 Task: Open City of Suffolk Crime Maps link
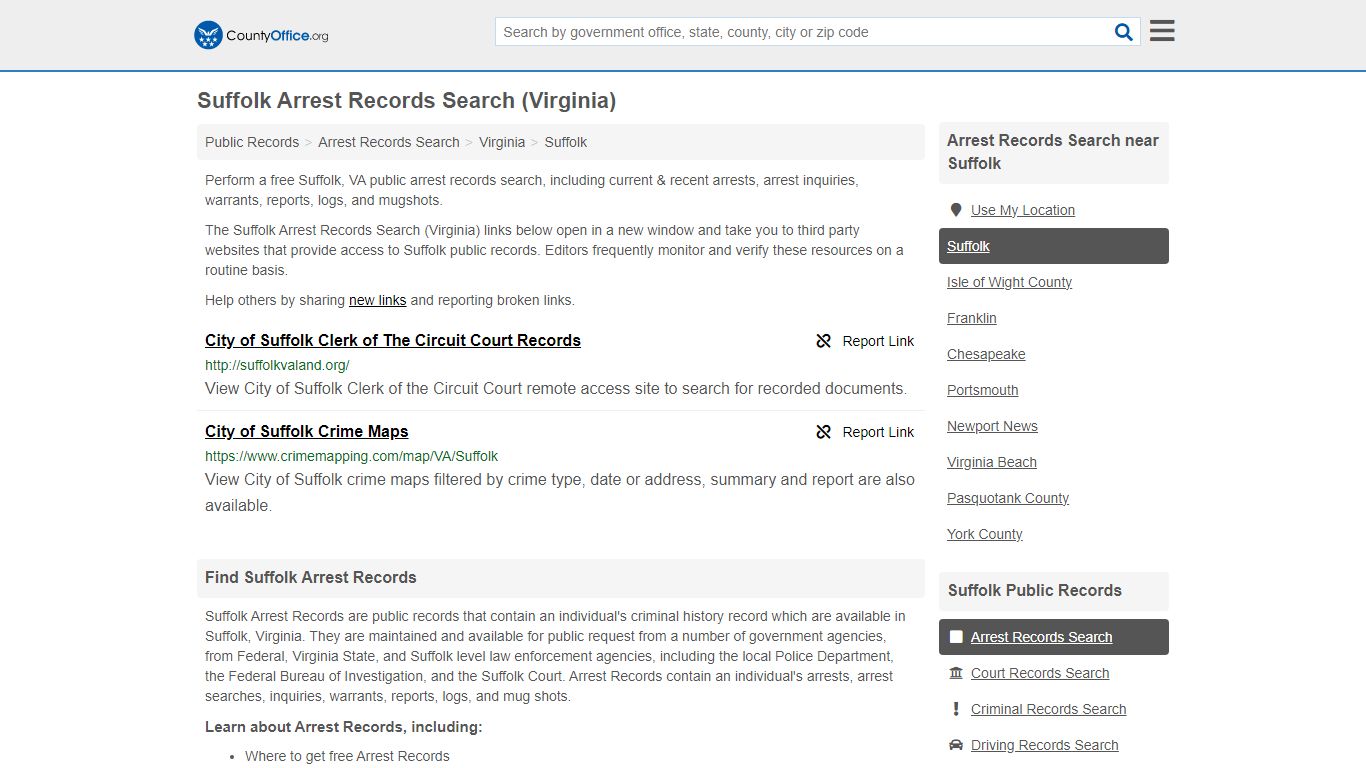[x=307, y=431]
